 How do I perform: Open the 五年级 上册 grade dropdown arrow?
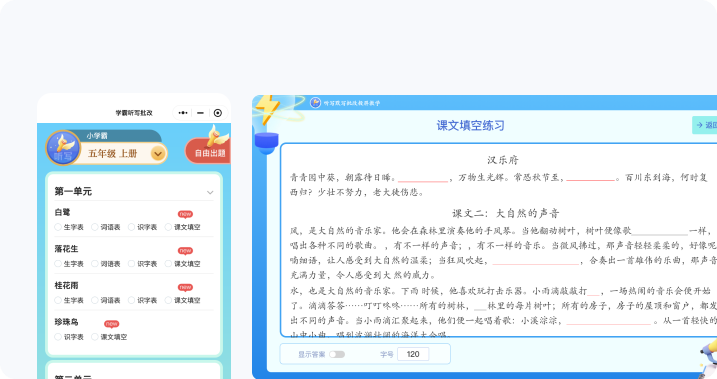158,154
